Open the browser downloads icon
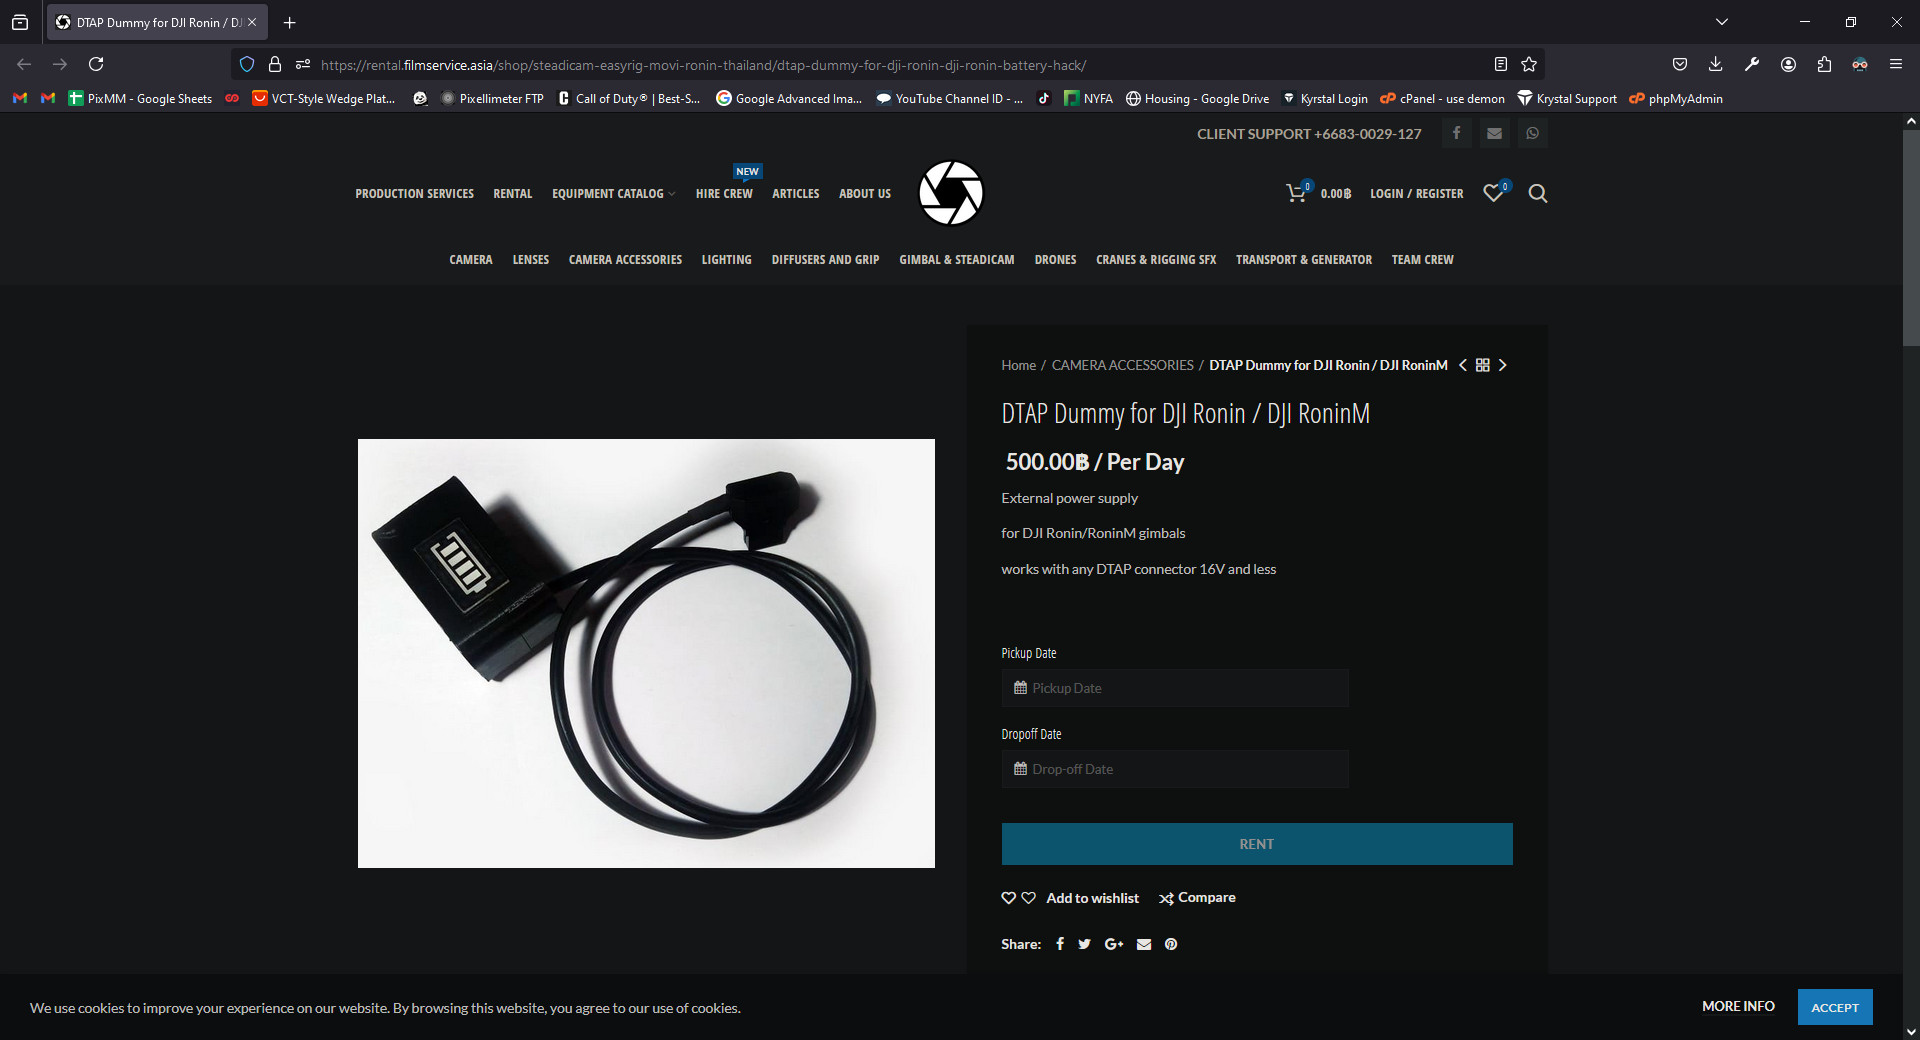Viewport: 1920px width, 1040px height. pyautogui.click(x=1716, y=64)
